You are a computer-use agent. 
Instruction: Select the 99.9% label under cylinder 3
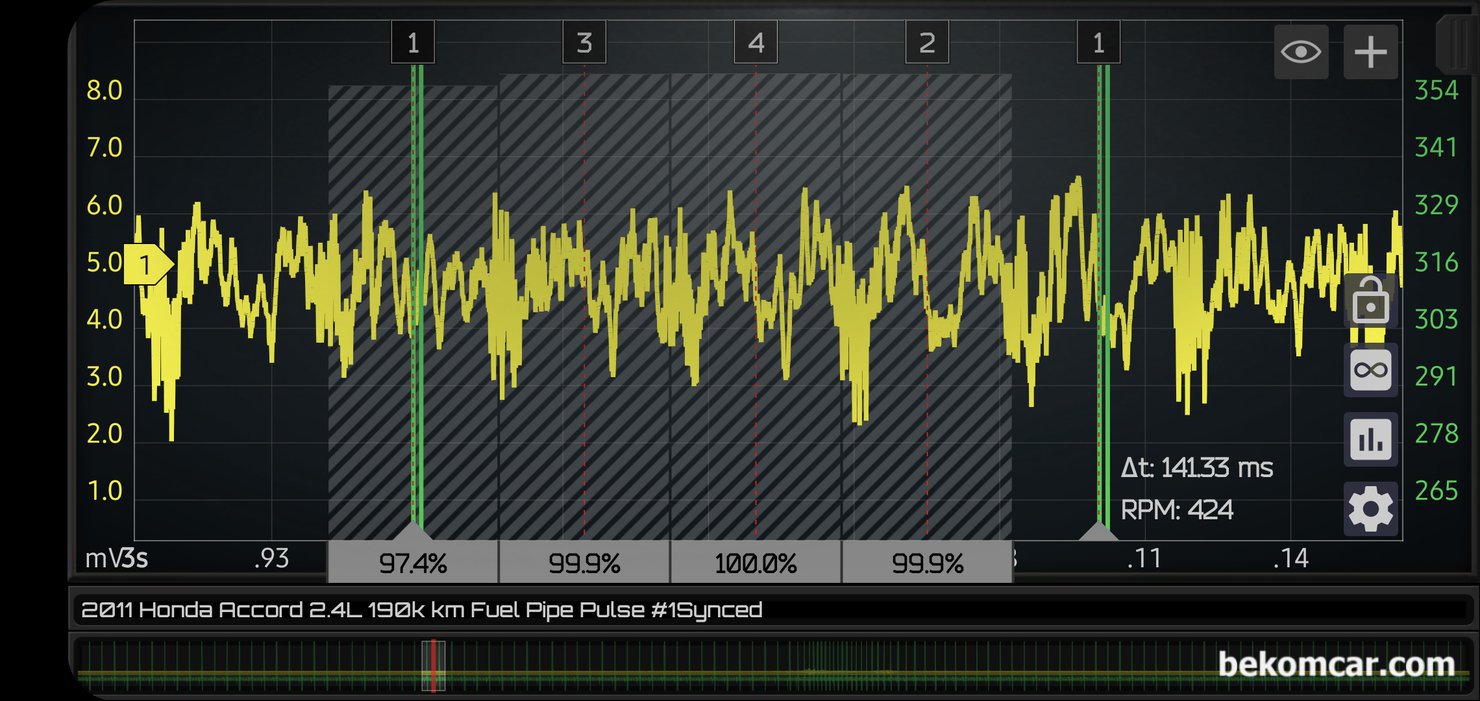click(x=584, y=563)
